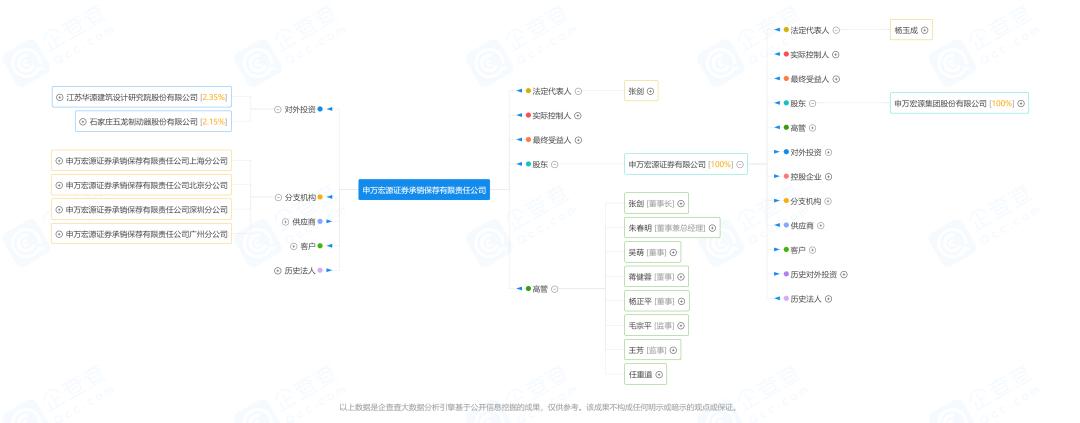Click the plus icon after 申万宏源集团股份有限公司 [100%]
The height and width of the screenshot is (423, 1080).
tap(1021, 103)
